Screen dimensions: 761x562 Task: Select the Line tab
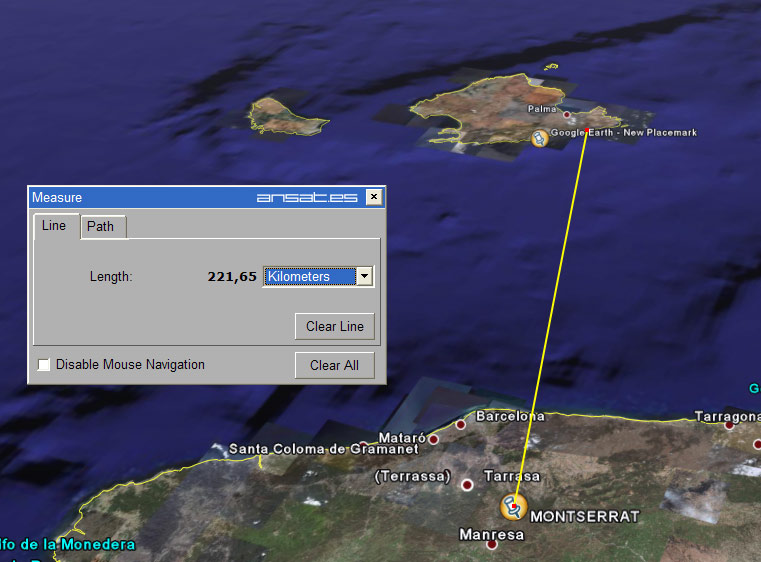tap(54, 226)
